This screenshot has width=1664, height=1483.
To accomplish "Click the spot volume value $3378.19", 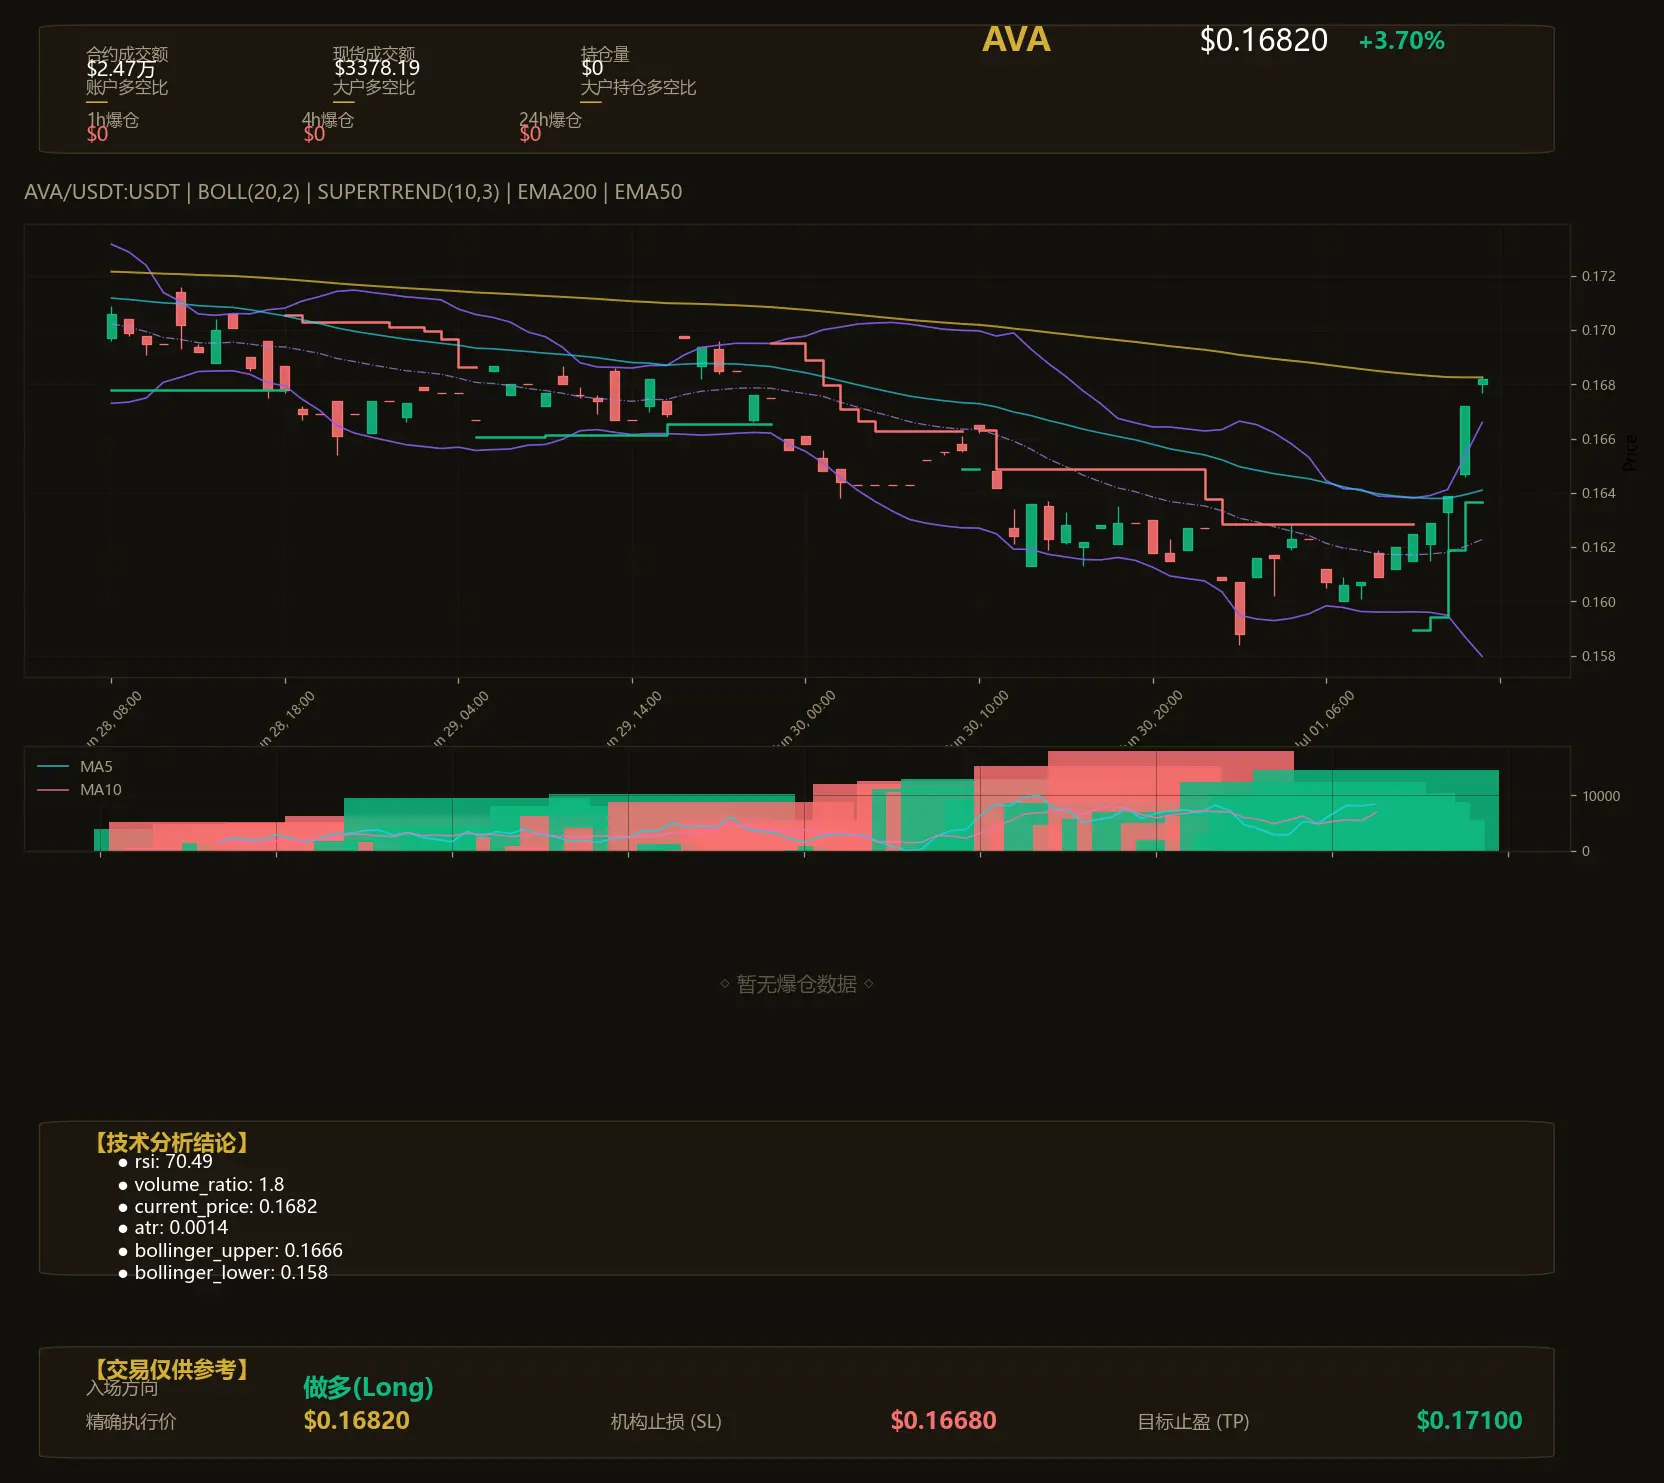I will point(377,68).
